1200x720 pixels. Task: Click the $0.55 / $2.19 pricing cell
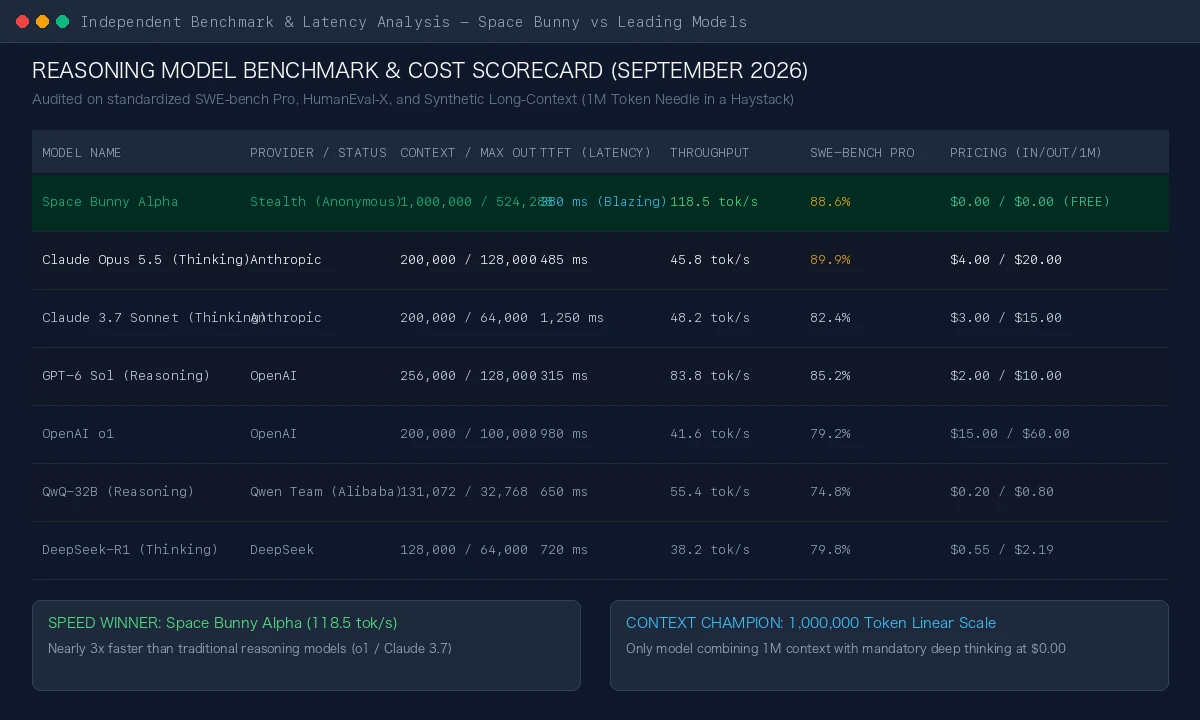(x=1002, y=550)
